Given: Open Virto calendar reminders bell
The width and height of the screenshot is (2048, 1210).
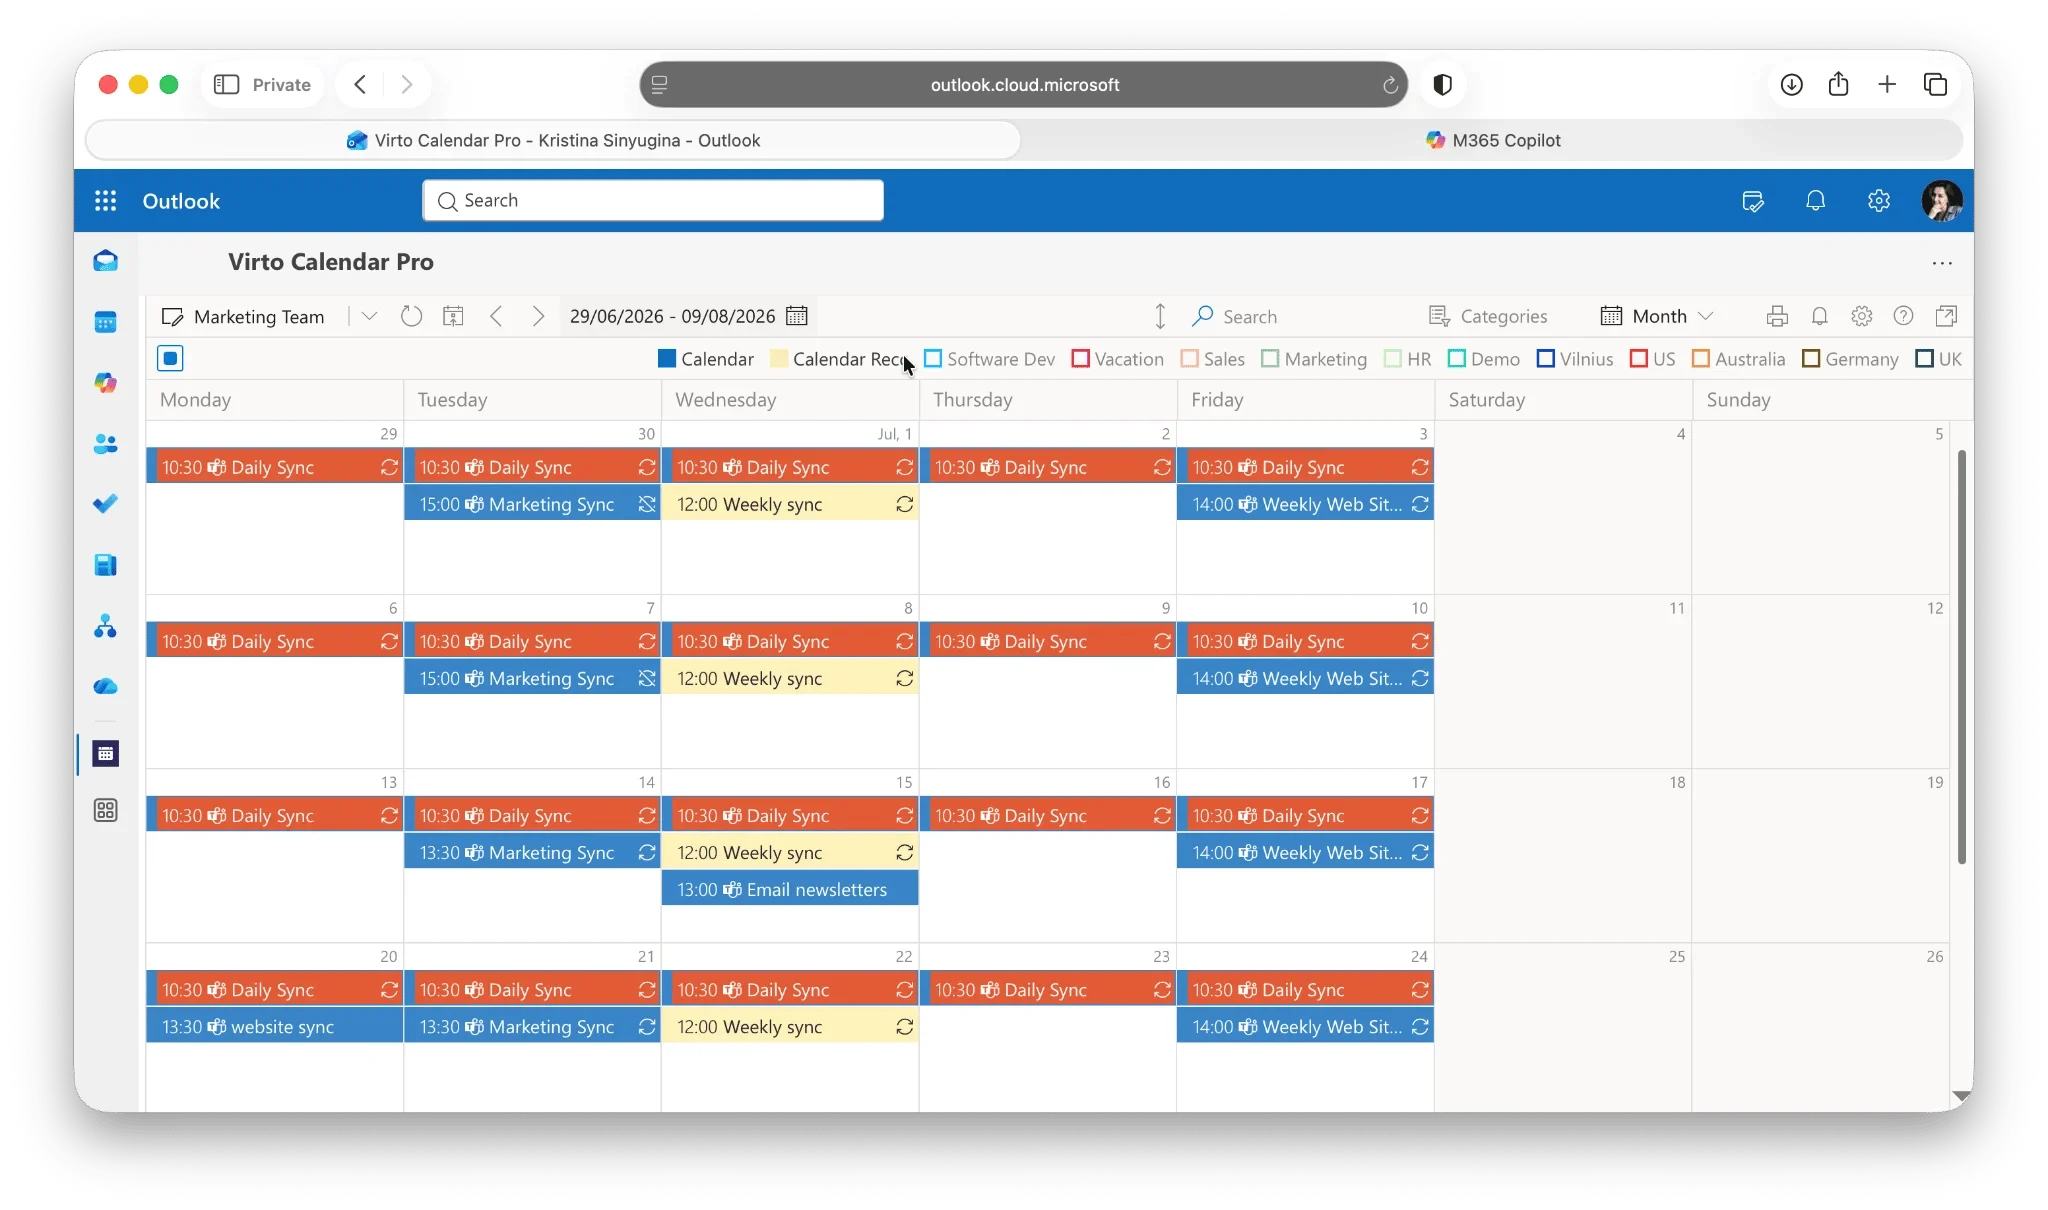Looking at the screenshot, I should (x=1820, y=316).
